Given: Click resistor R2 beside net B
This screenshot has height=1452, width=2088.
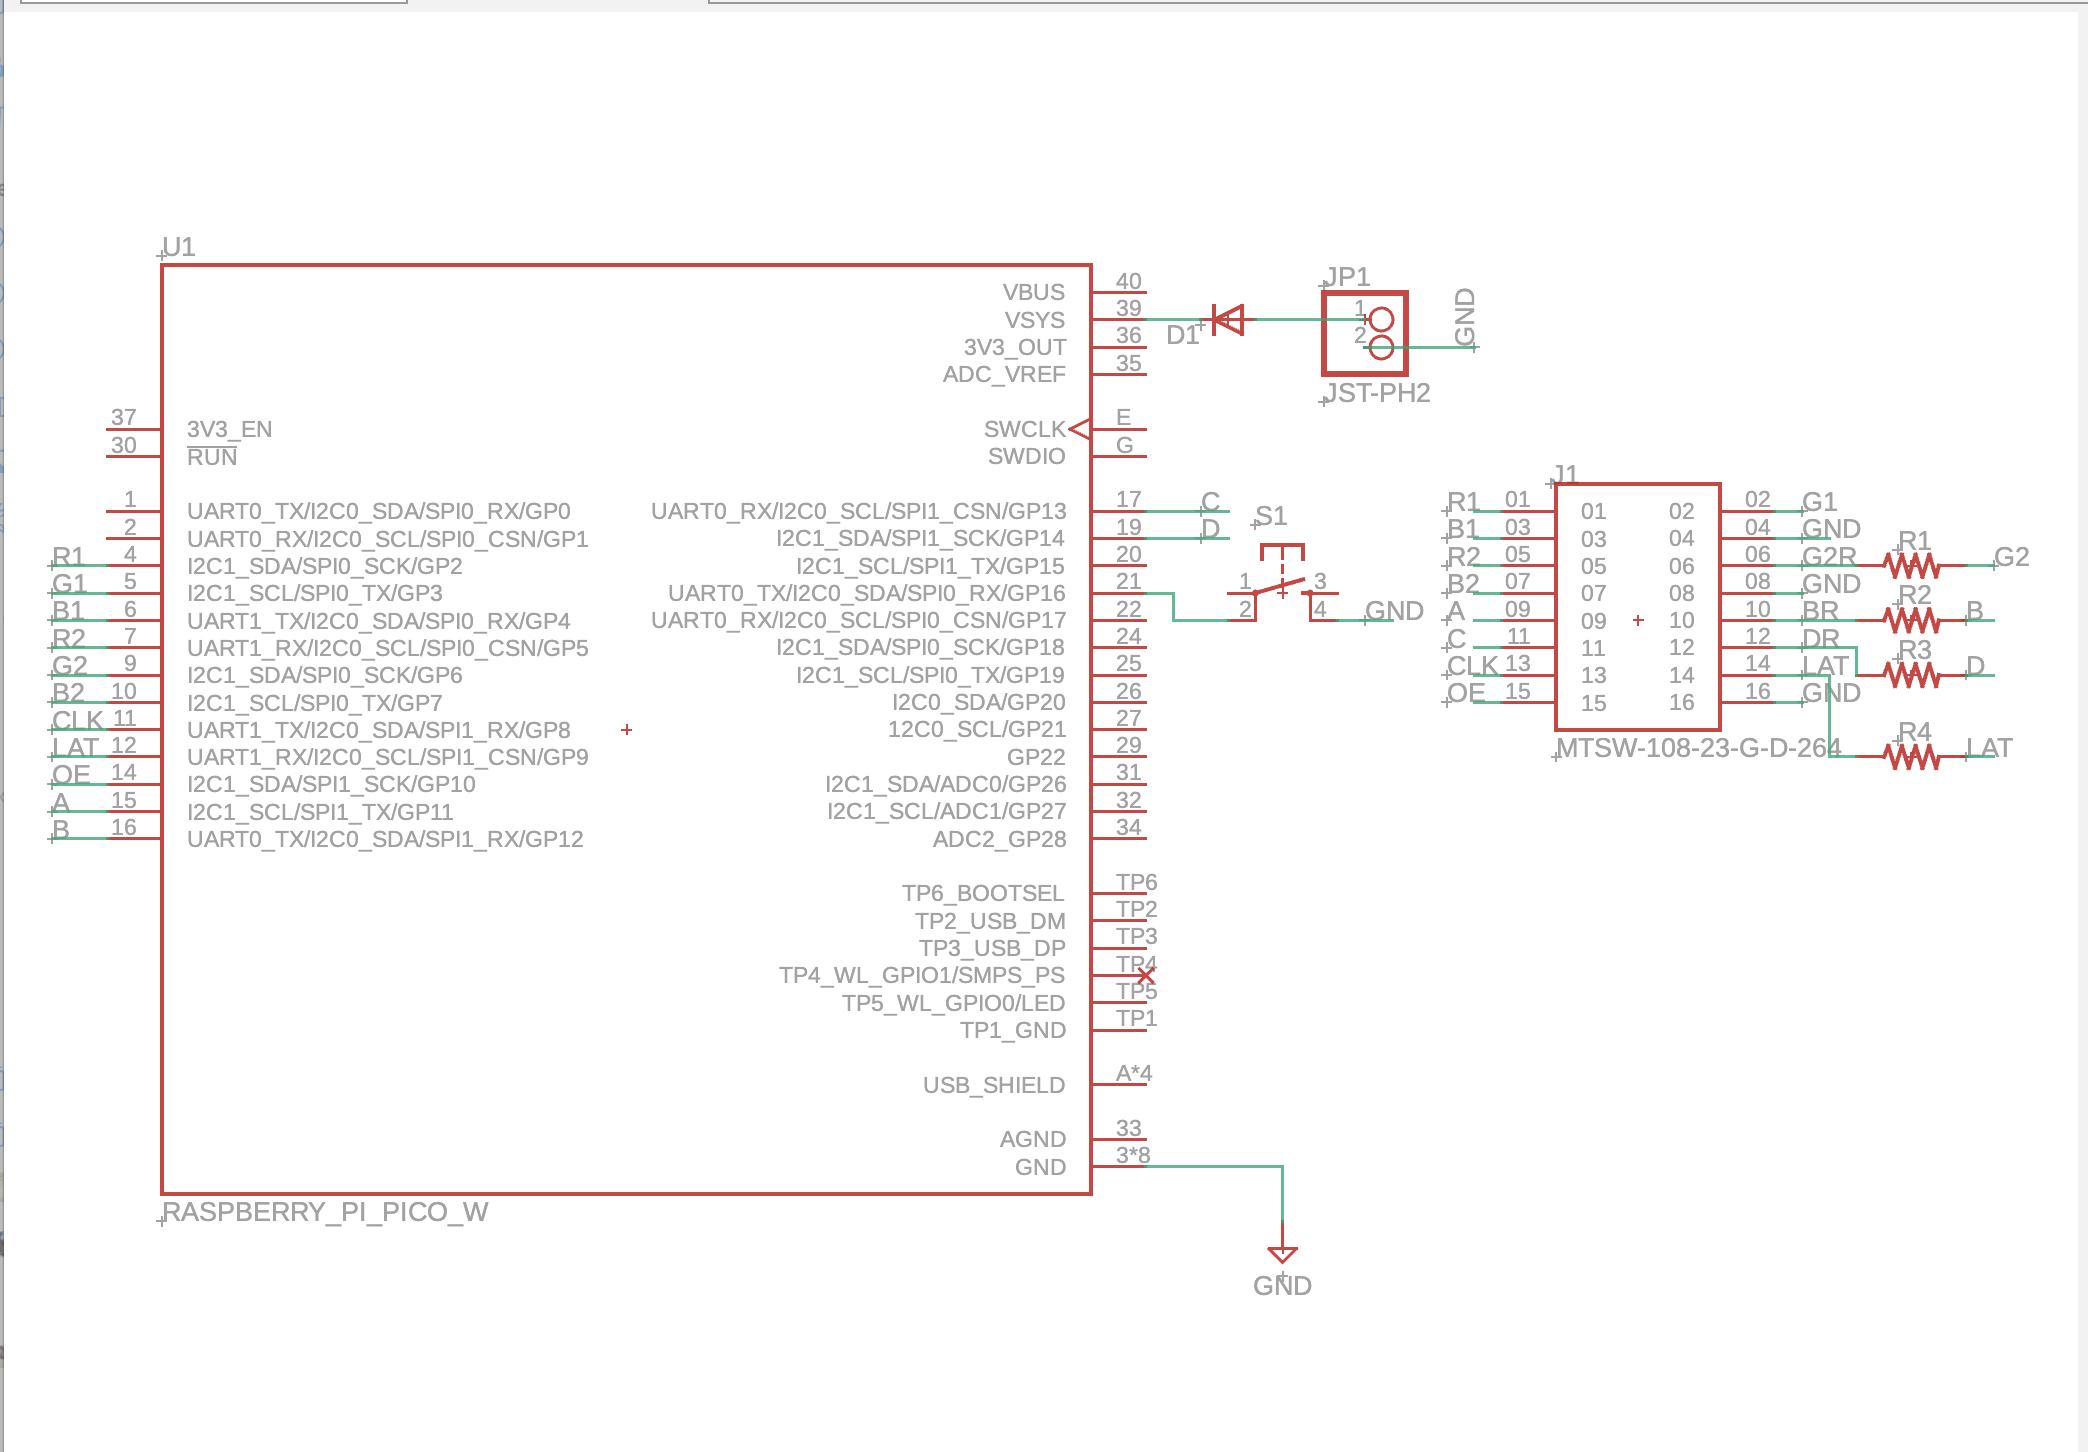Looking at the screenshot, I should [1913, 620].
